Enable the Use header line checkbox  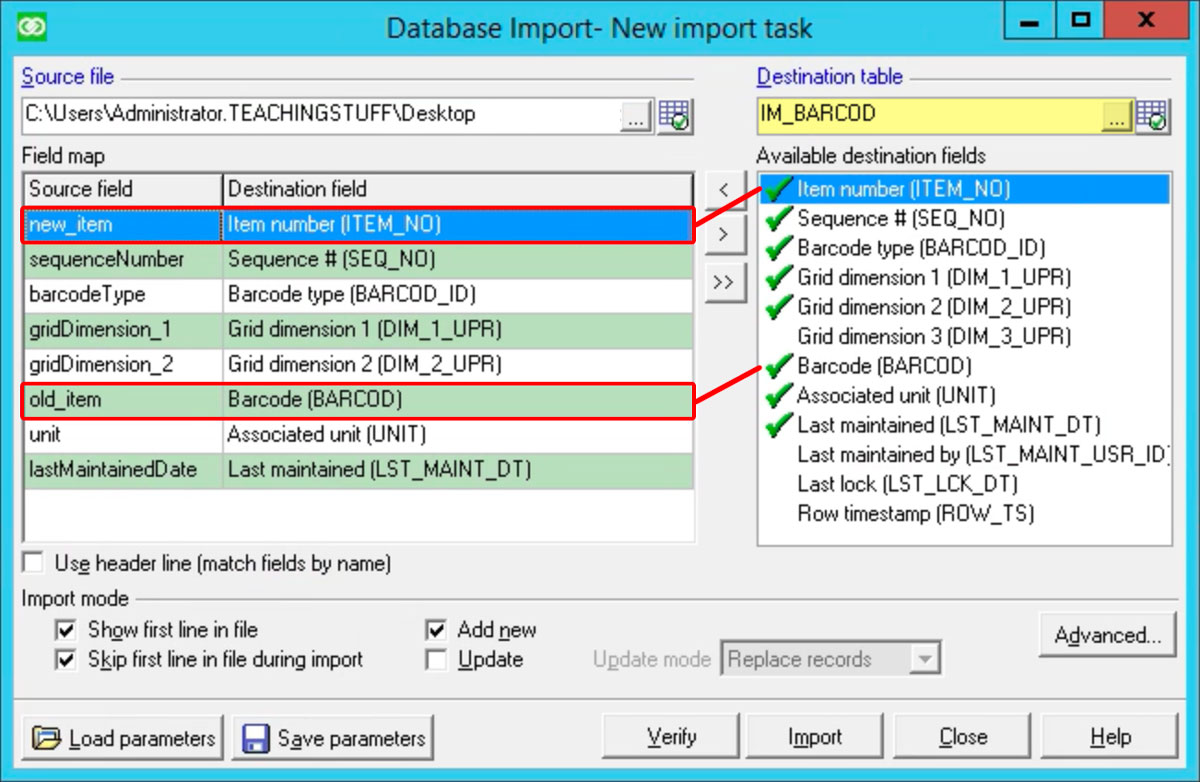coord(31,564)
